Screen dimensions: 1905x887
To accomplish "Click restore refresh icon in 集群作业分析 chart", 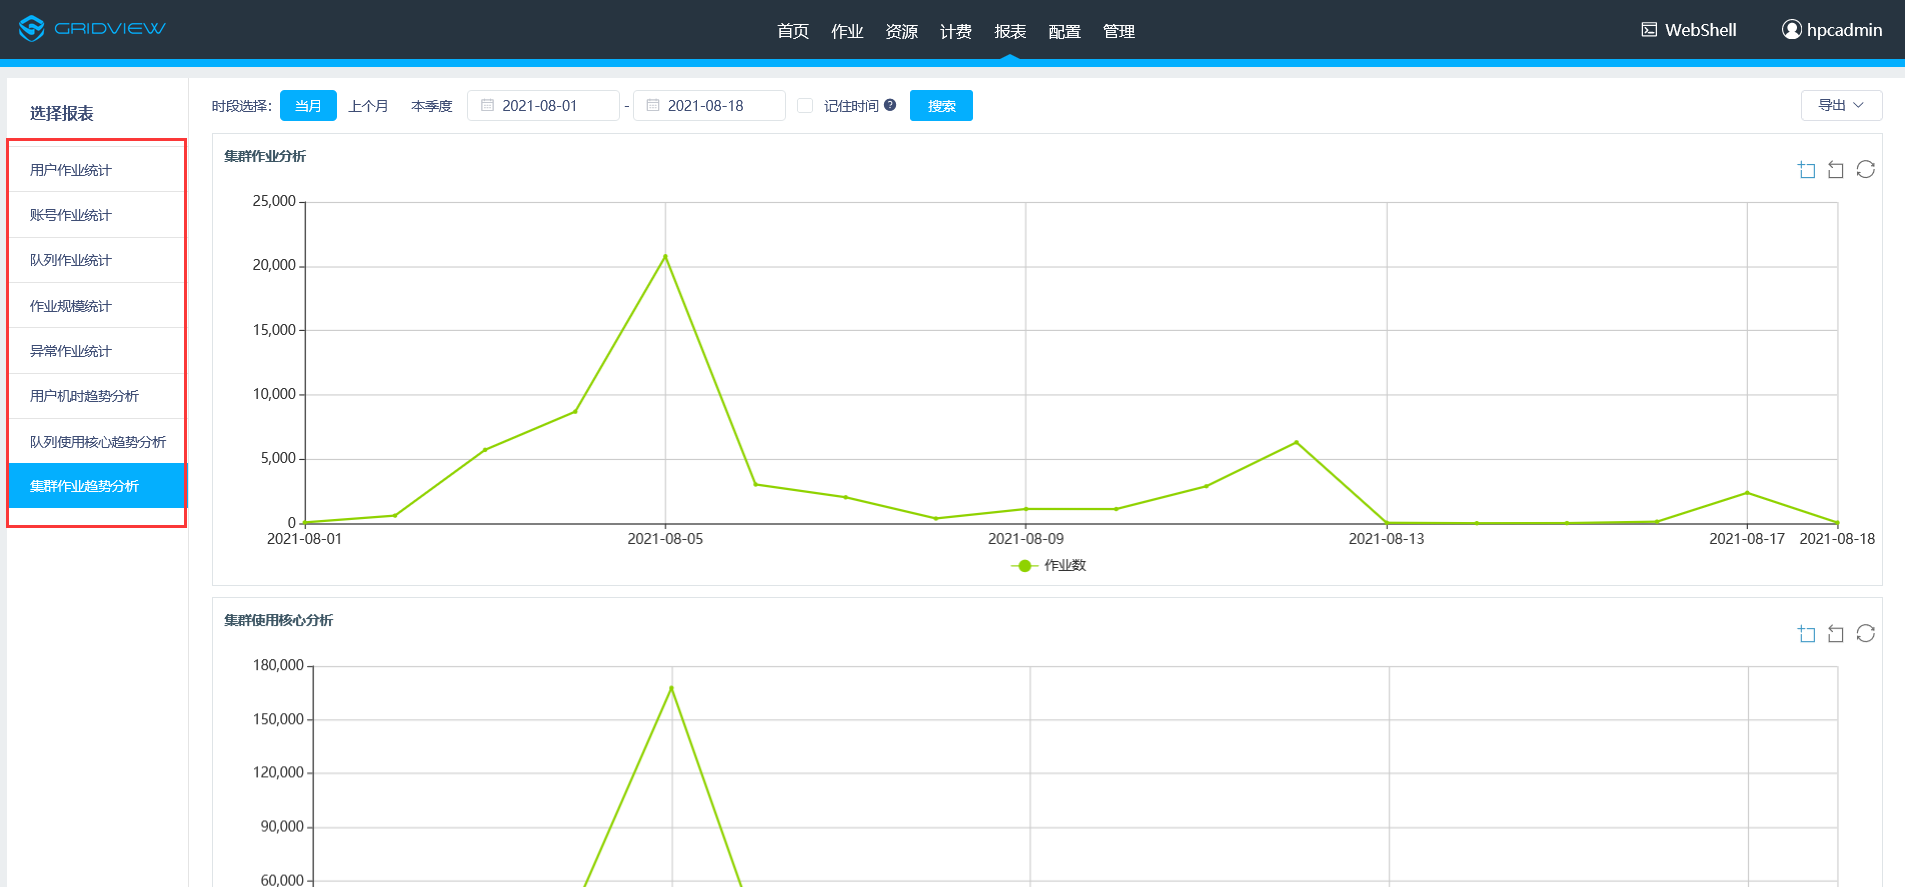I will pos(1865,170).
